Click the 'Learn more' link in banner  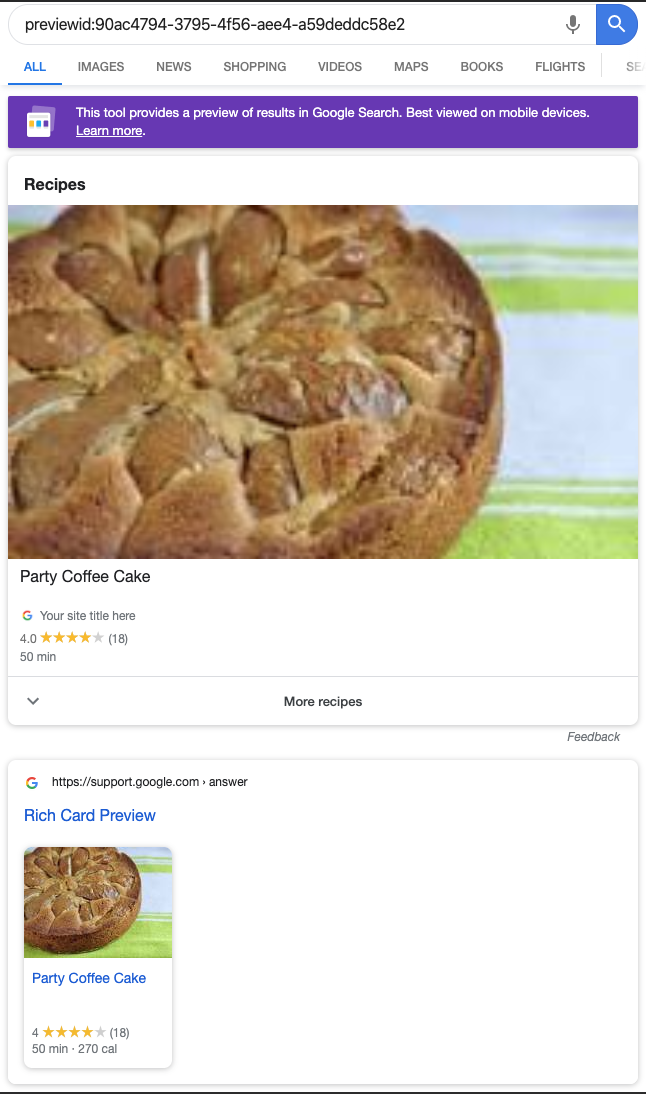tap(109, 131)
